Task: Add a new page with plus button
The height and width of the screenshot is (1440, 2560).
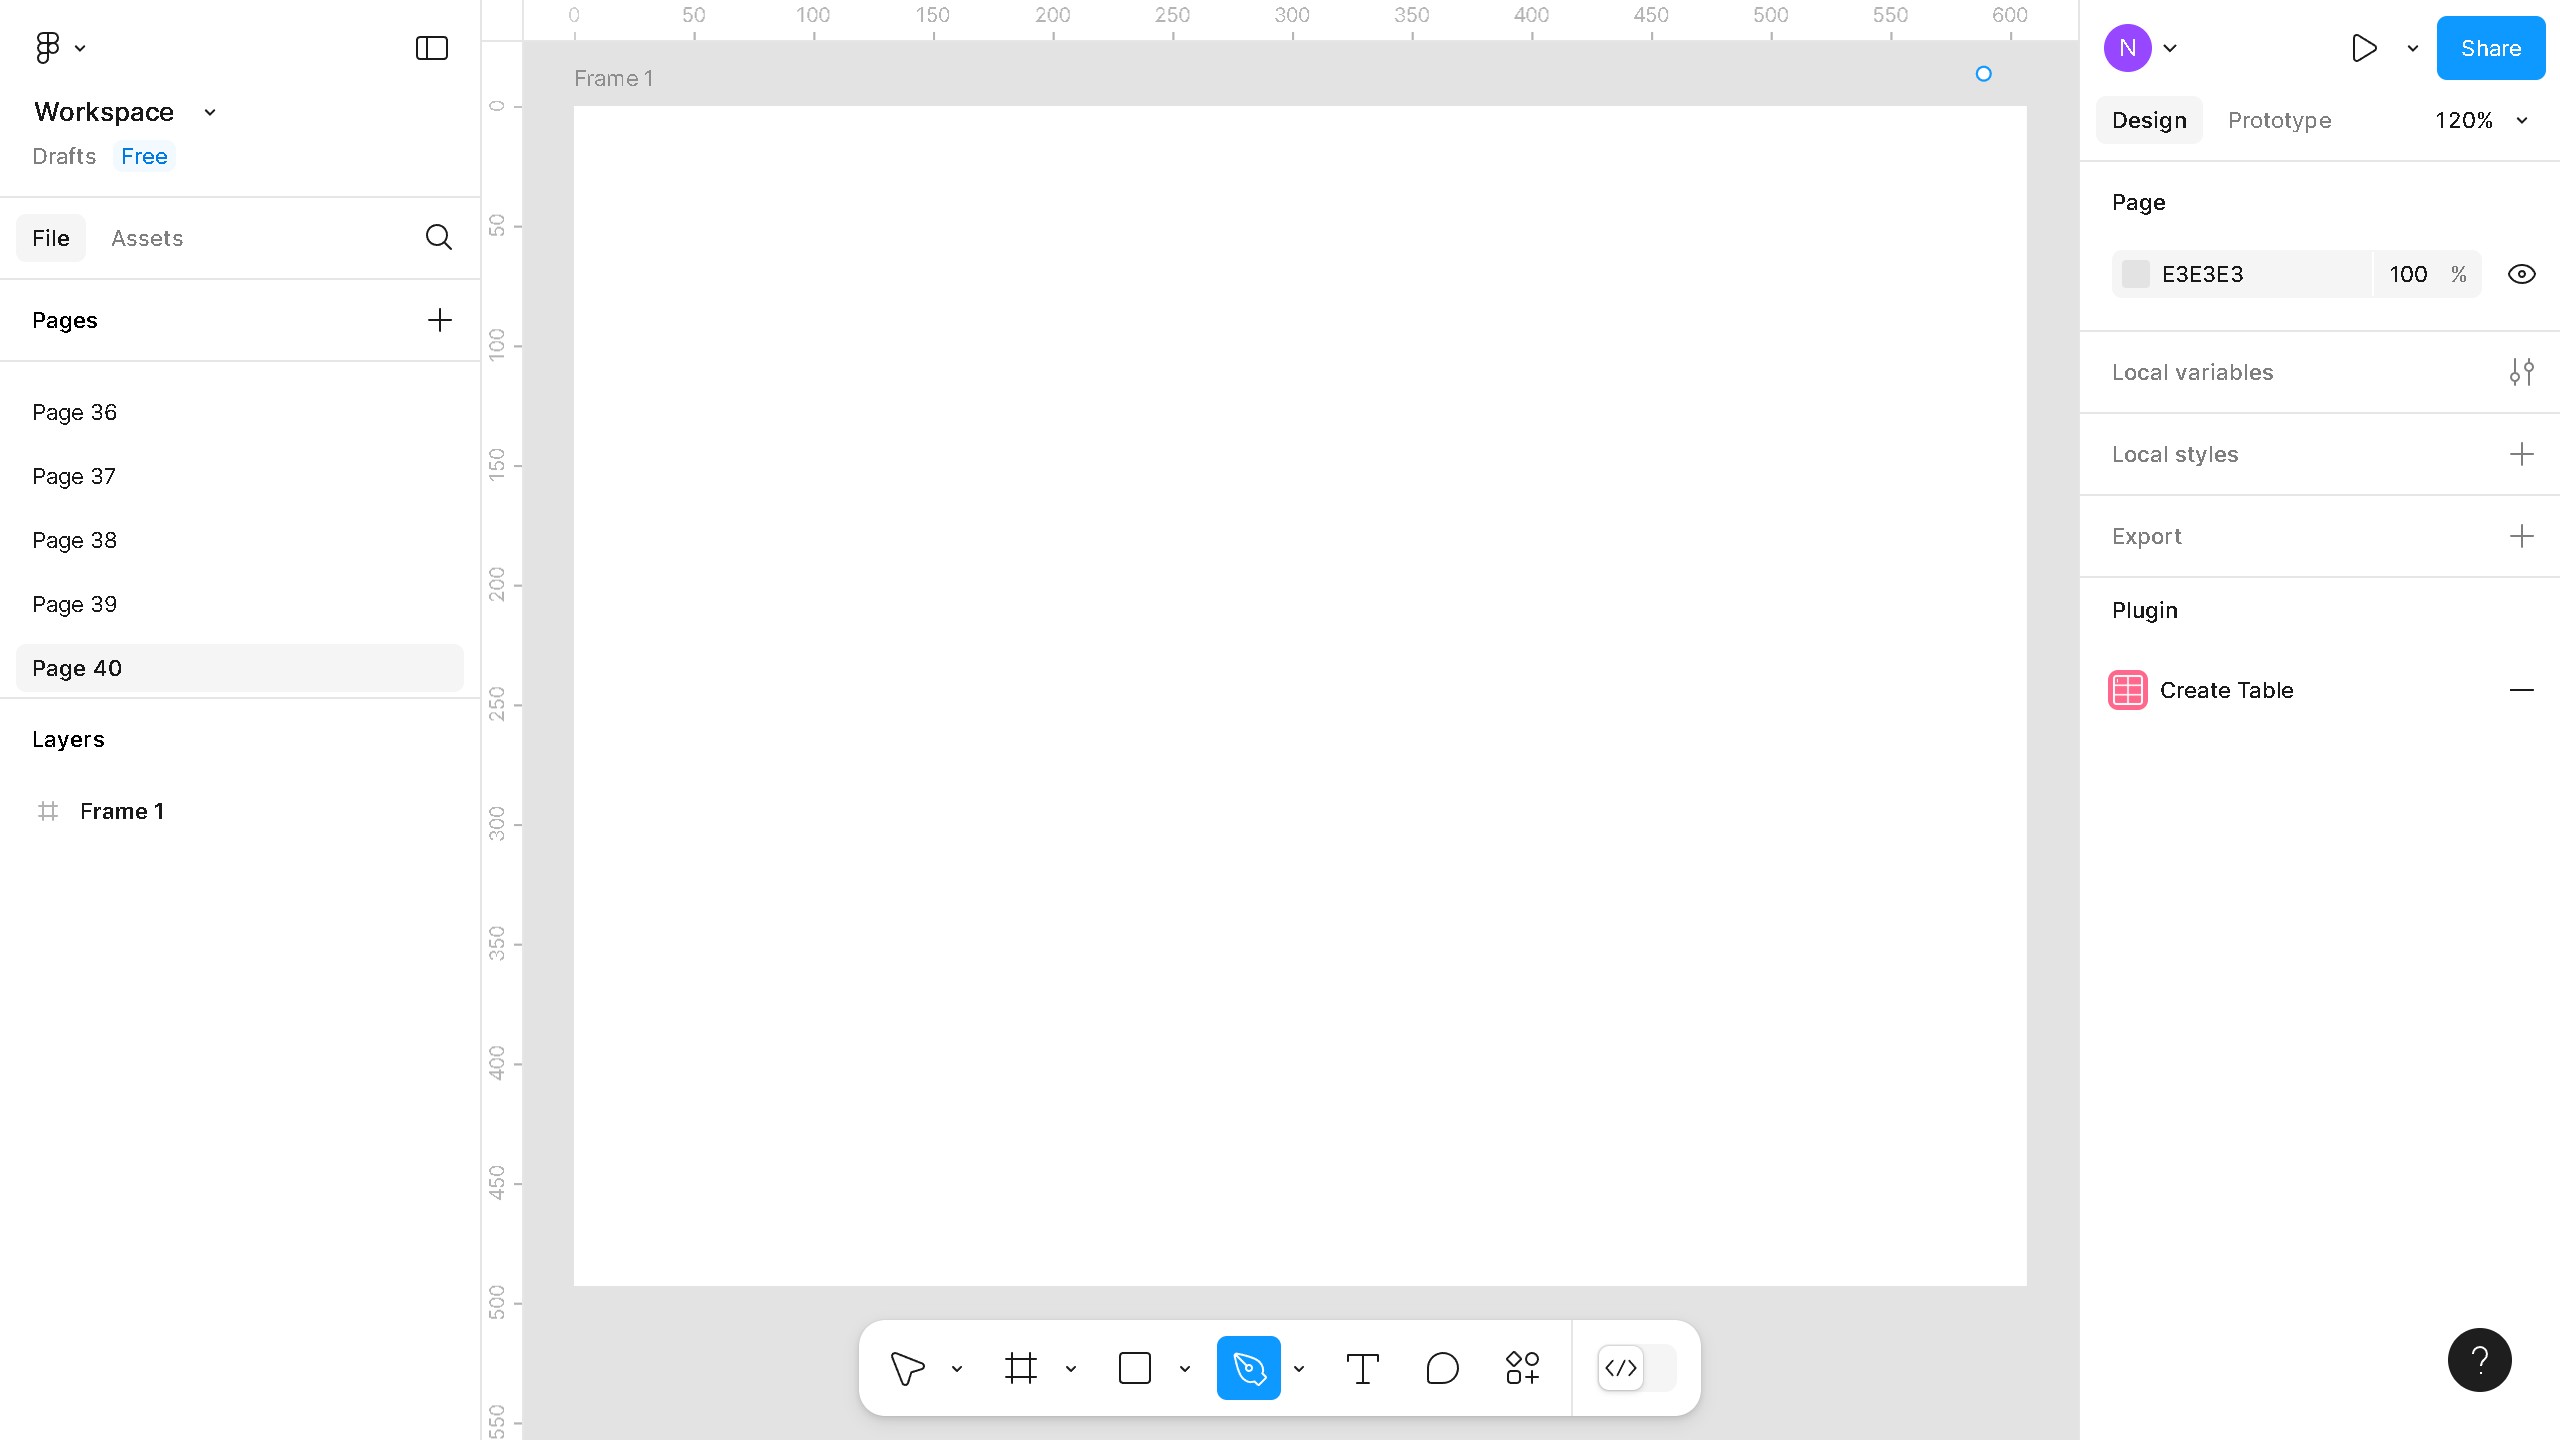Action: (x=439, y=320)
